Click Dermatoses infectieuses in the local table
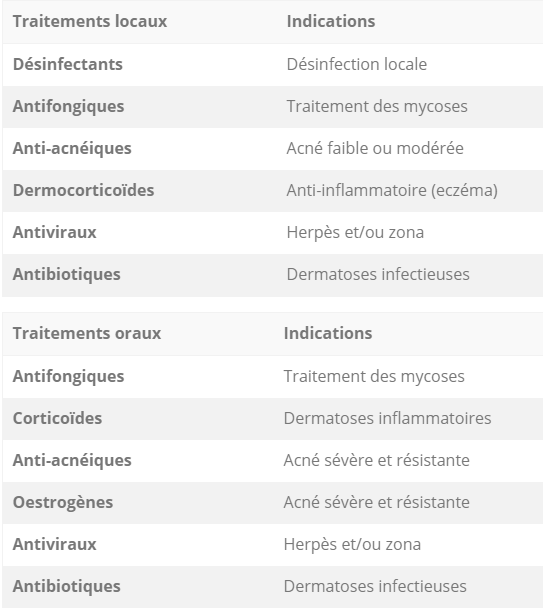This screenshot has height=608, width=543. pyautogui.click(x=378, y=275)
